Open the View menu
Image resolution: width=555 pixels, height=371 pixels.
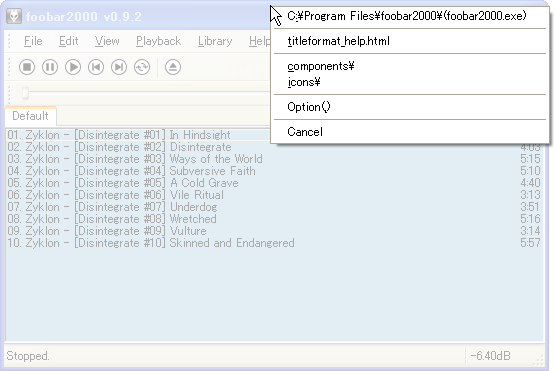pyautogui.click(x=107, y=41)
